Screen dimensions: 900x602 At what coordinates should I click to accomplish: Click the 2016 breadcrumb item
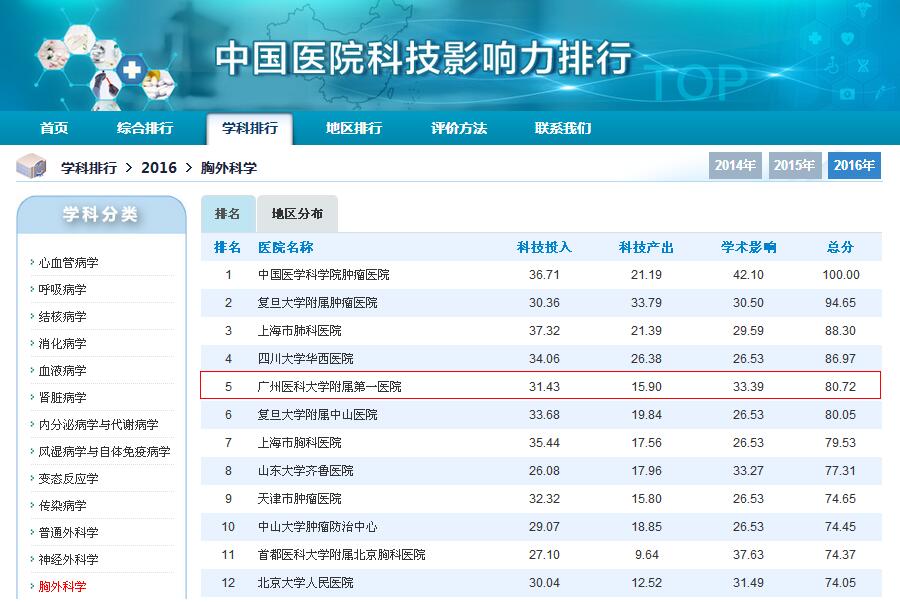pos(159,168)
